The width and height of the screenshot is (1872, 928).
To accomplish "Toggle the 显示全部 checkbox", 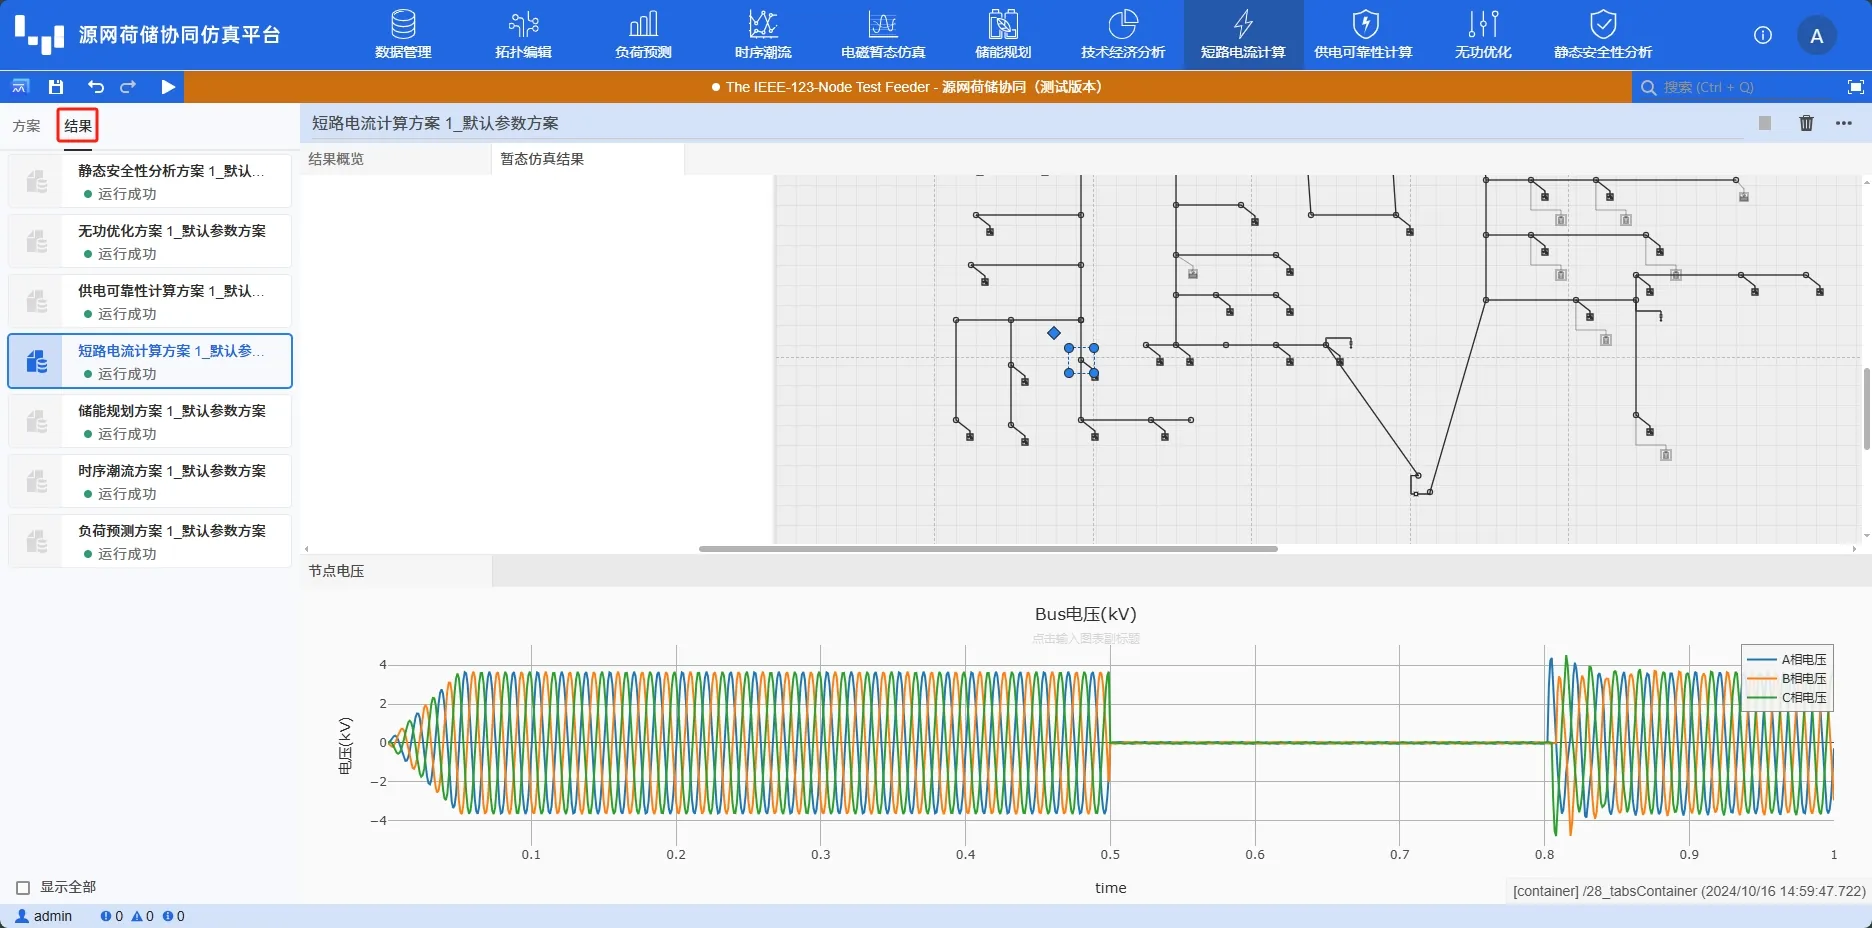I will coord(23,887).
